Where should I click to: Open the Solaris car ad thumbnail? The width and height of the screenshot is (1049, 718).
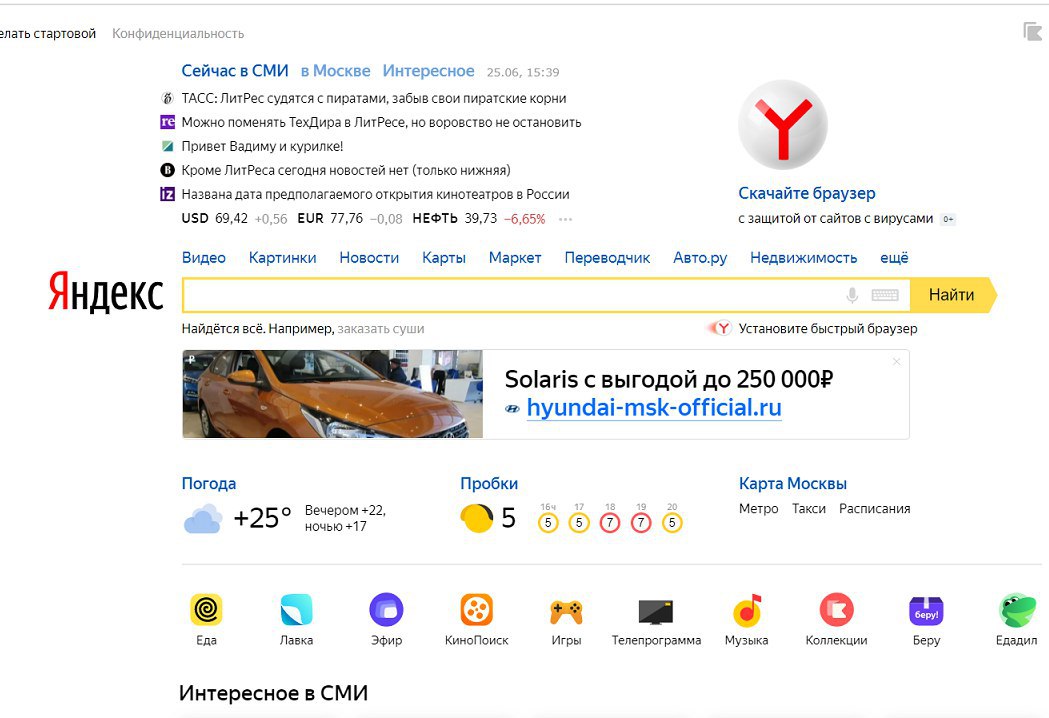click(x=332, y=394)
